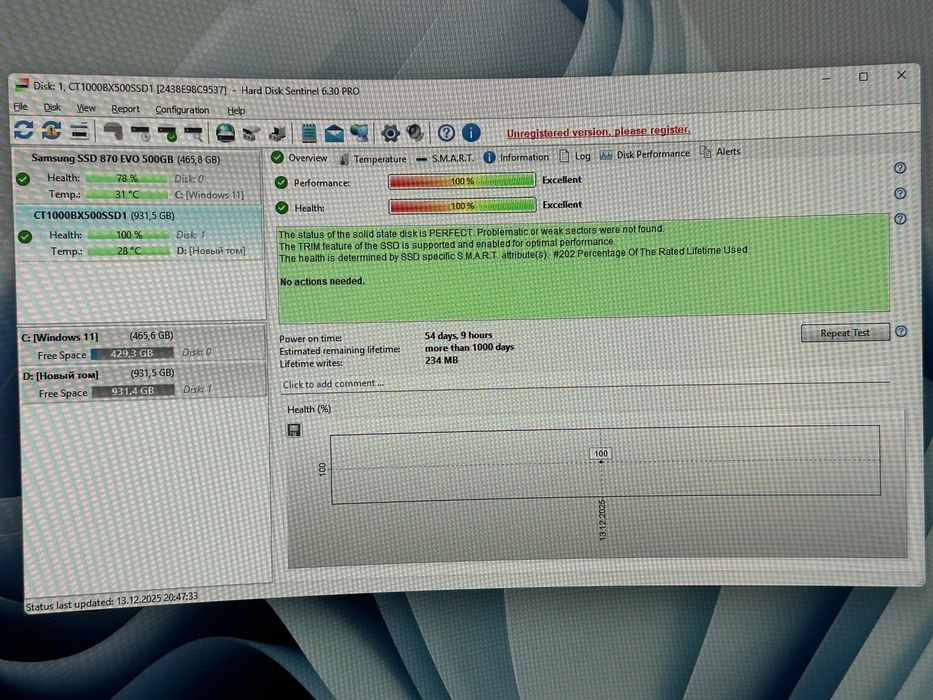Switch to the Log tab
The image size is (933, 700).
point(575,156)
